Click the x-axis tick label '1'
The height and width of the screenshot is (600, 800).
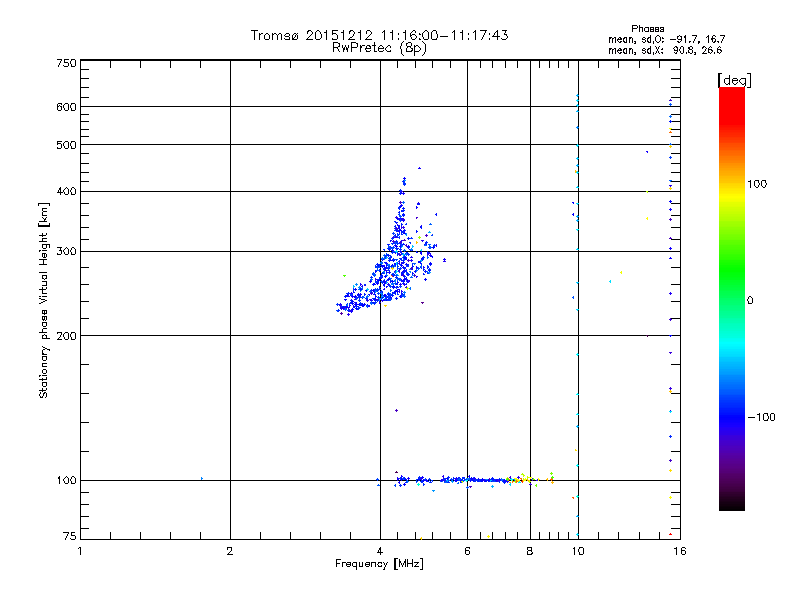pos(80,551)
